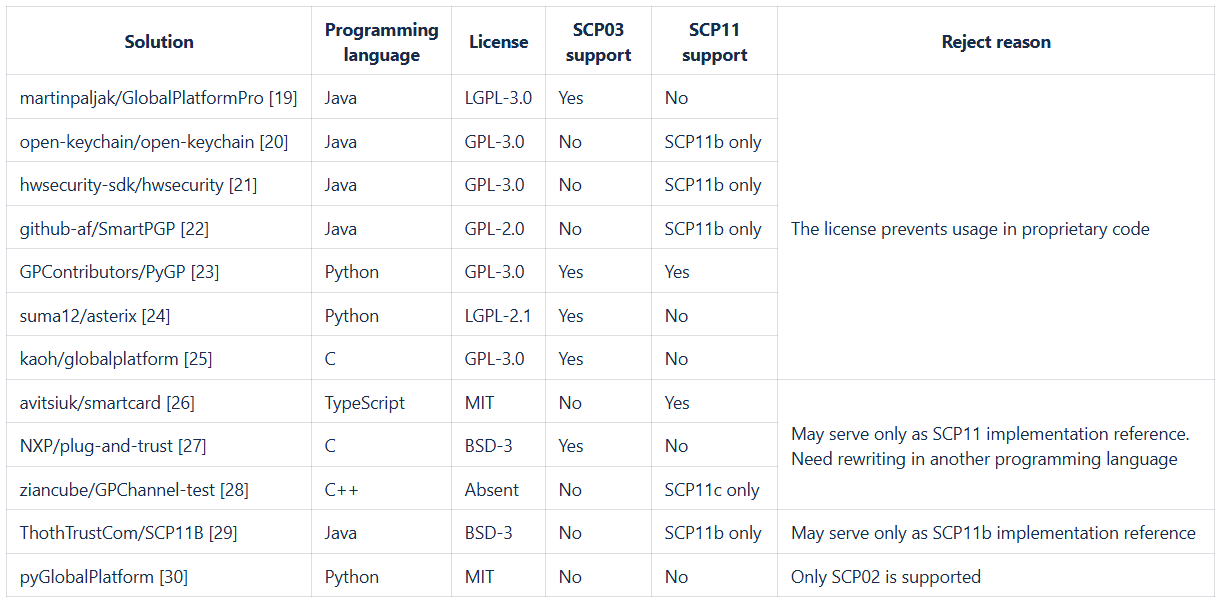Click the SCP03 support header
This screenshot has width=1221, height=603.
[x=598, y=43]
